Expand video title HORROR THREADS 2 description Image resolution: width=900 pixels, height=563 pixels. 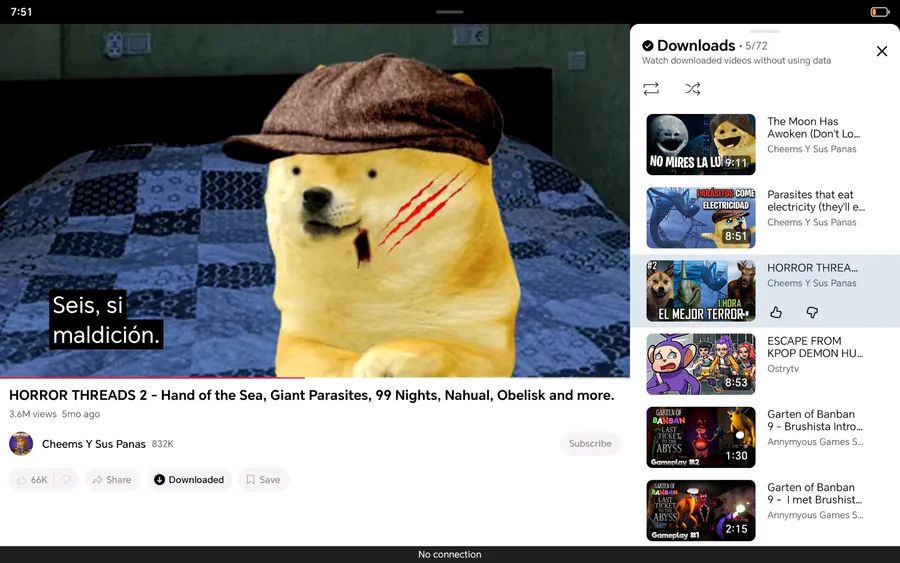[312, 395]
